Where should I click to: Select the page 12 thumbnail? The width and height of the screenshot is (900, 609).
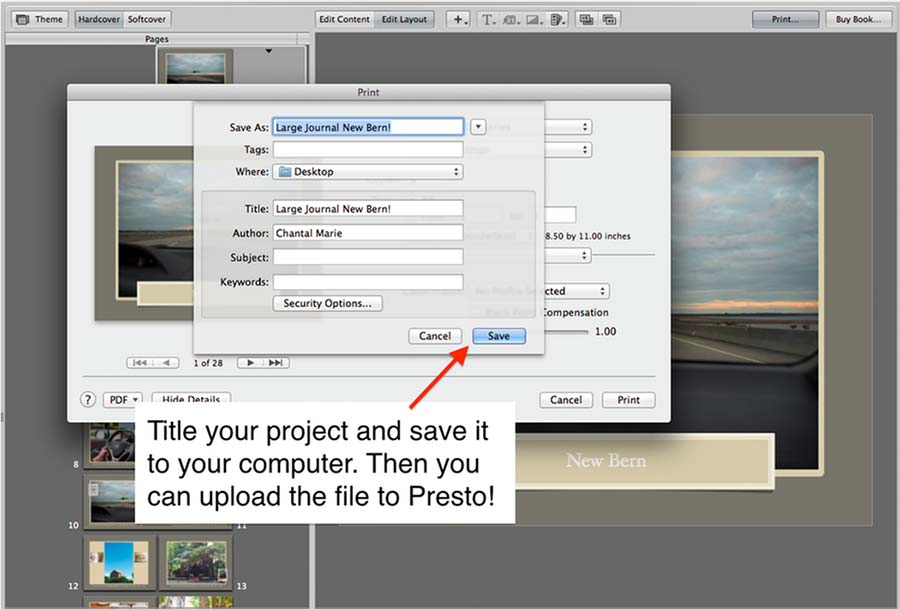tap(118, 561)
